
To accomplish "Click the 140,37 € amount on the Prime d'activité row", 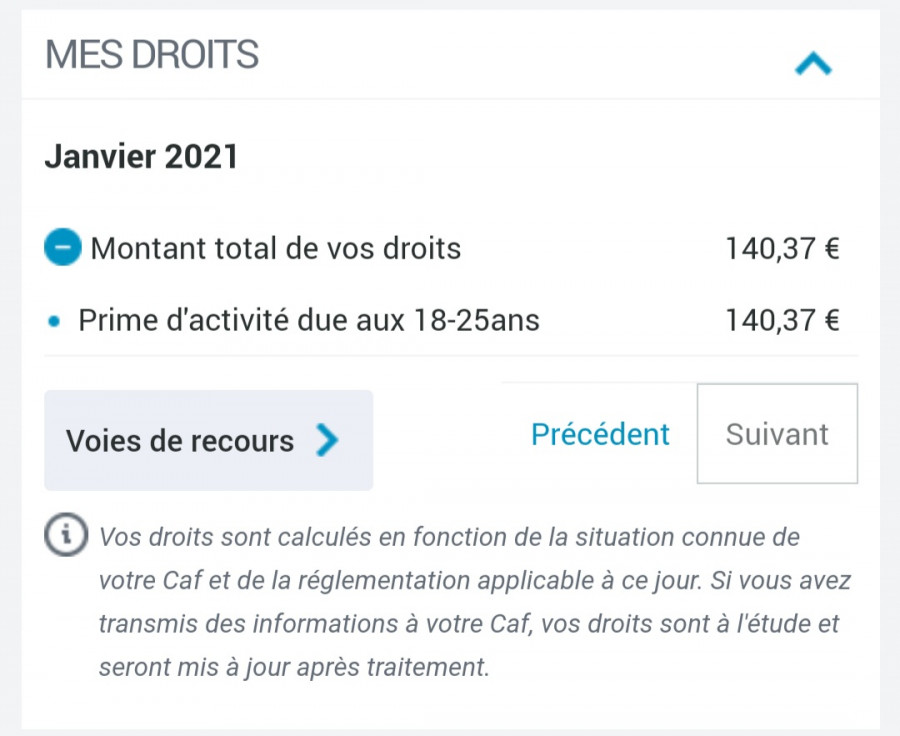I will pyautogui.click(x=783, y=320).
